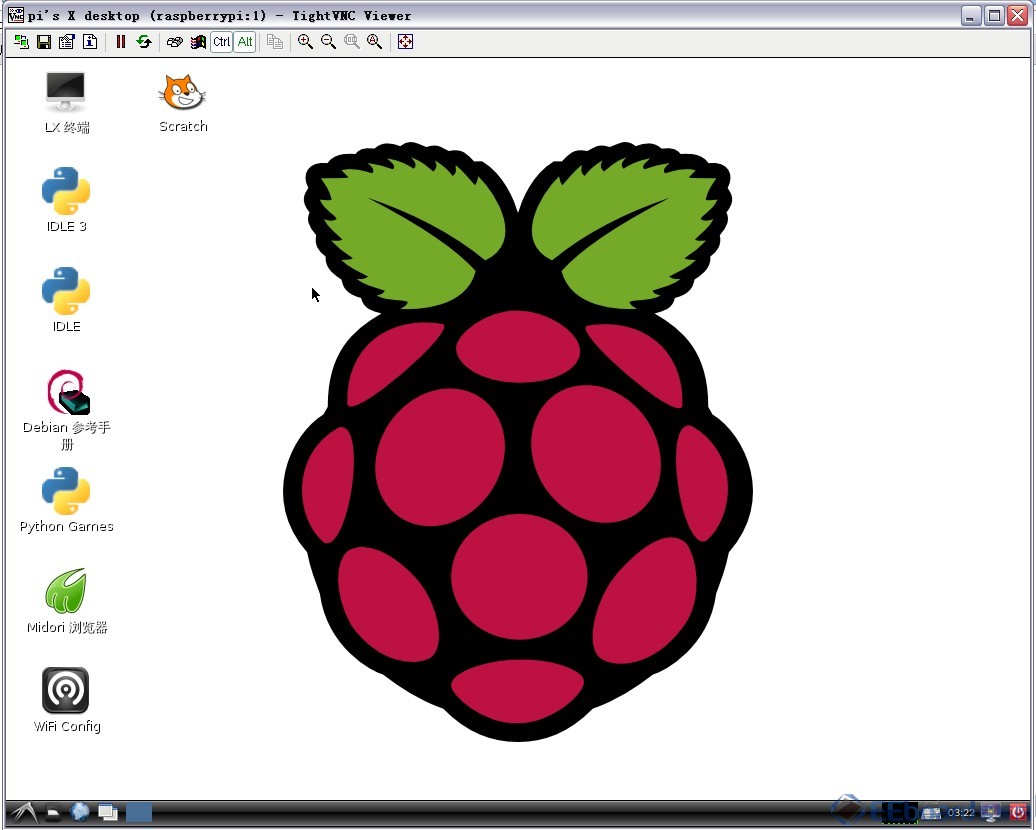Select the WiFi Config desktop shortcut
1036x830 pixels.
click(66, 700)
